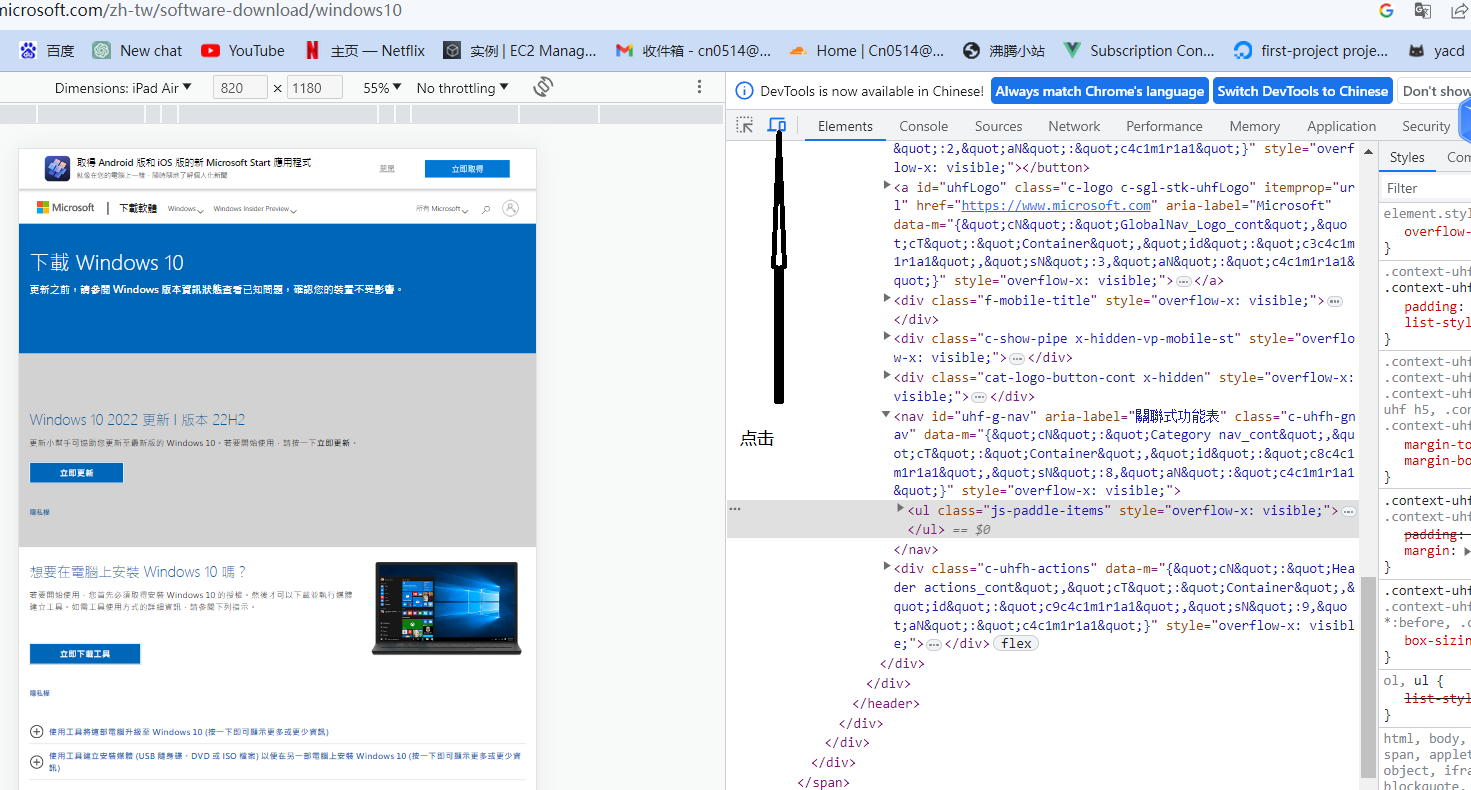Open the first-project bookmark
This screenshot has height=790, width=1471.
coord(1311,50)
